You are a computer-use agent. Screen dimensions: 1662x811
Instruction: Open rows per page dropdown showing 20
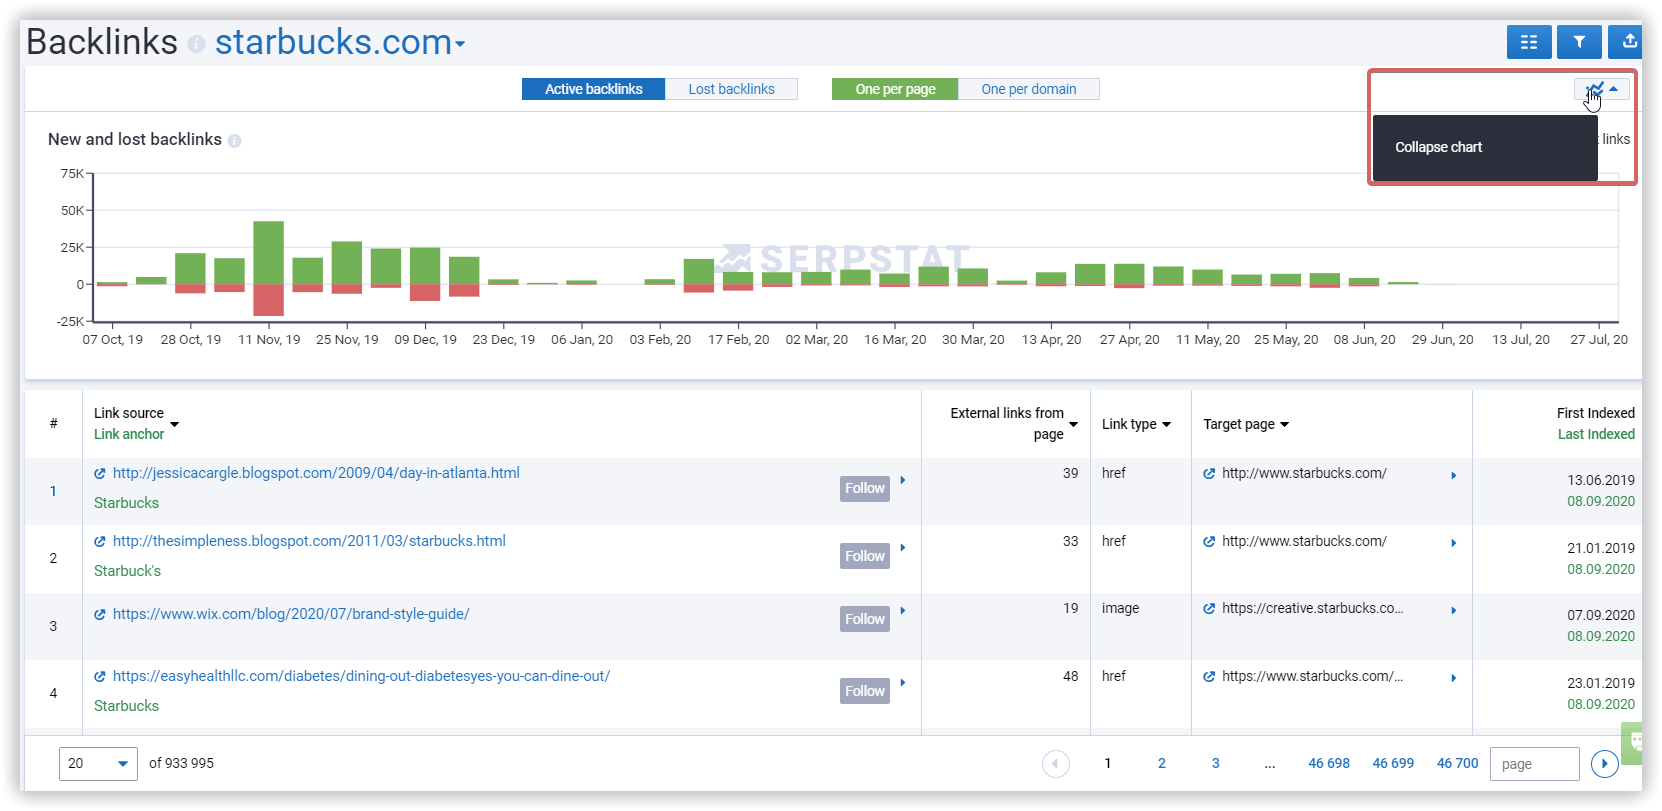point(98,764)
